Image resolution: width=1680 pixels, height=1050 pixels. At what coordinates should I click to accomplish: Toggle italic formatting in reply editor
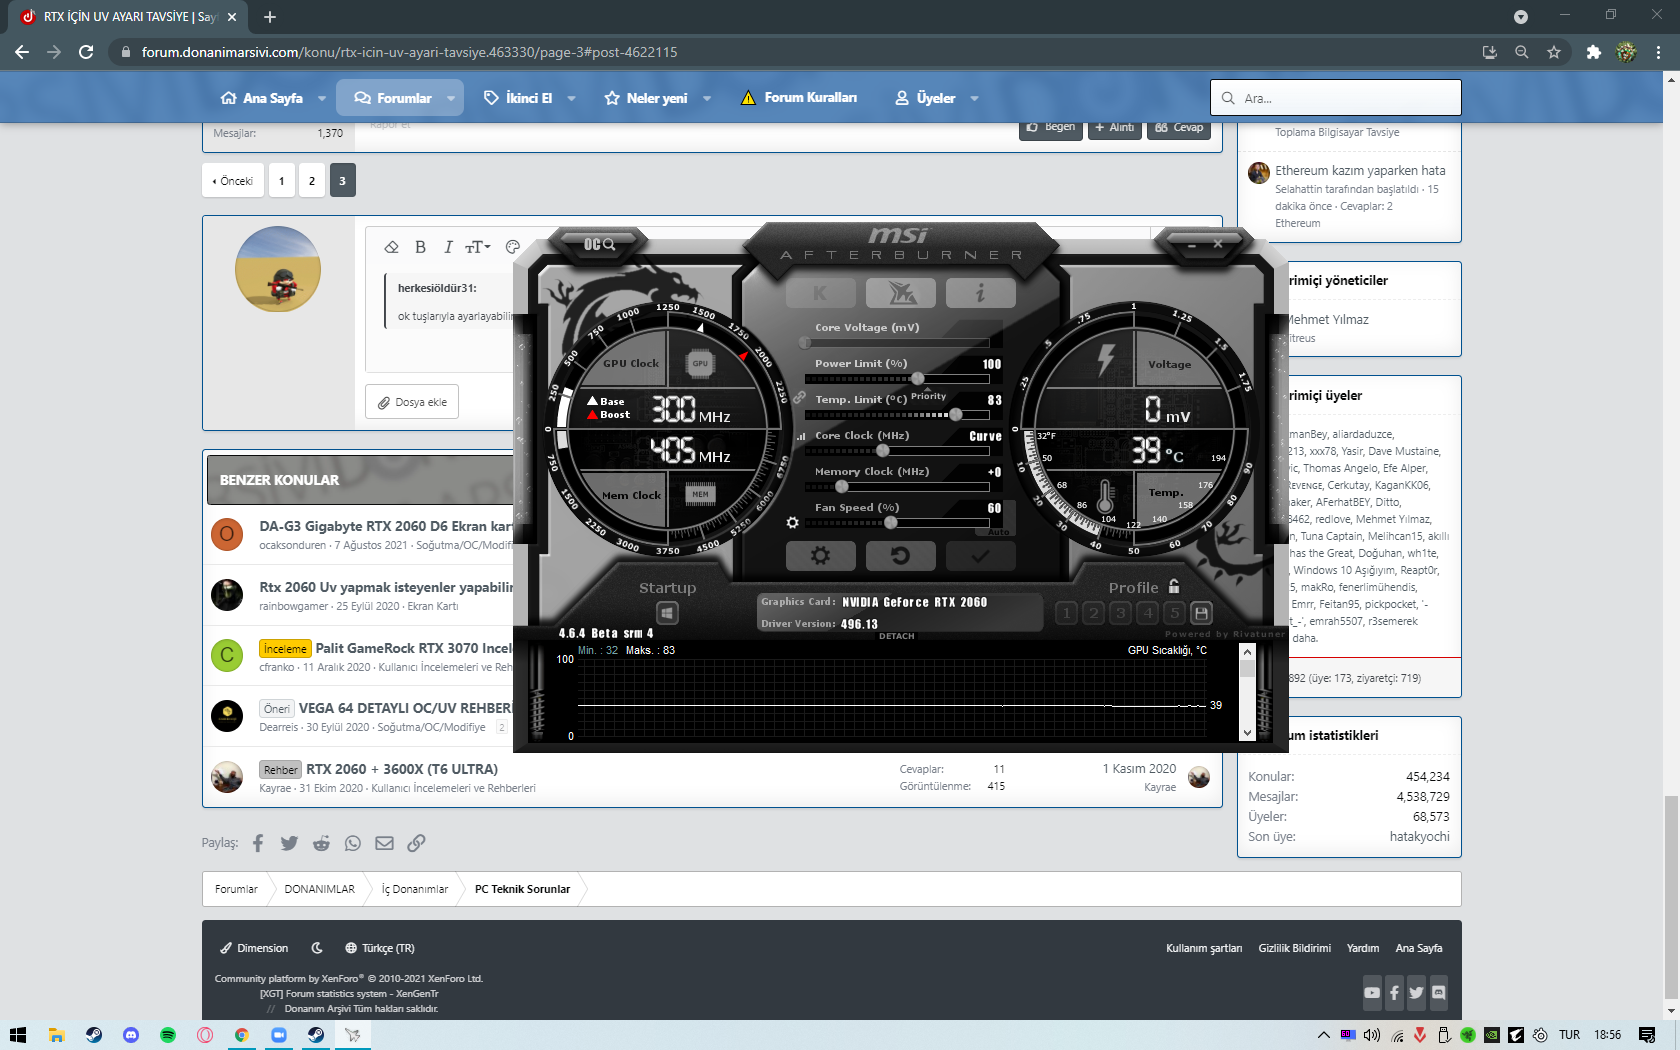coord(448,247)
